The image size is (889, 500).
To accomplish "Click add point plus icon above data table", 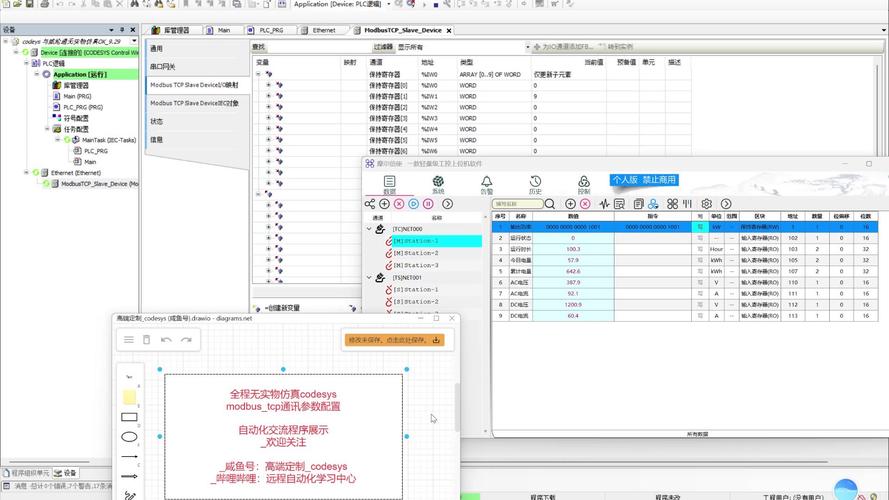I will coord(570,204).
